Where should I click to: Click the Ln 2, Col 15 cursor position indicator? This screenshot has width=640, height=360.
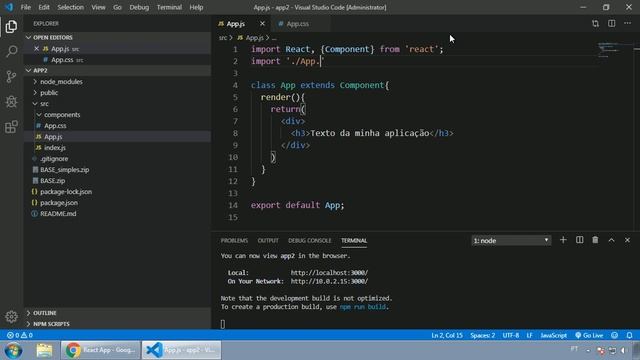[x=447, y=335]
